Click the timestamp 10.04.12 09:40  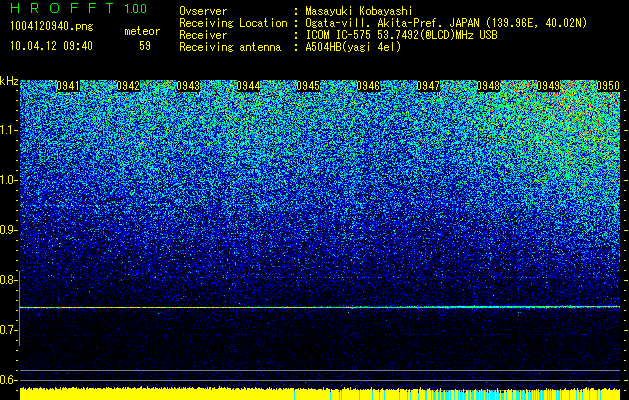point(51,46)
